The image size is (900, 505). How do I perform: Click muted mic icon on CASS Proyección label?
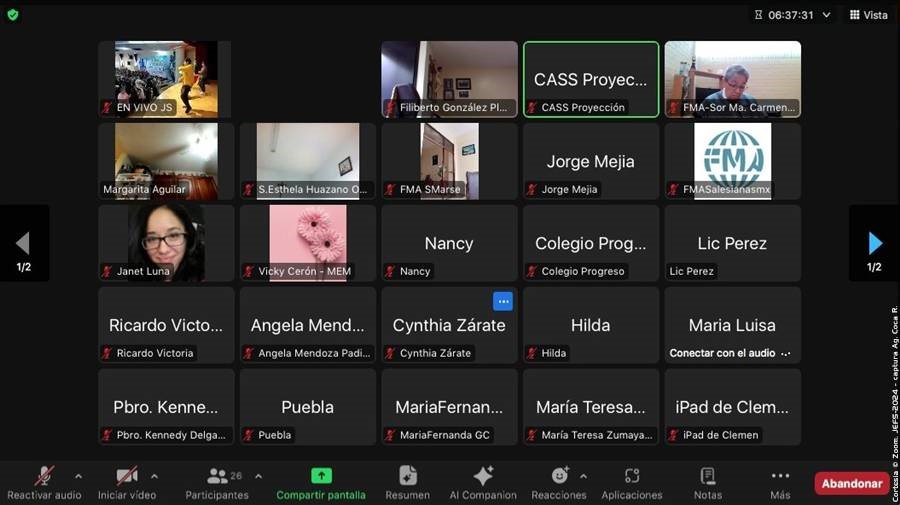532,107
